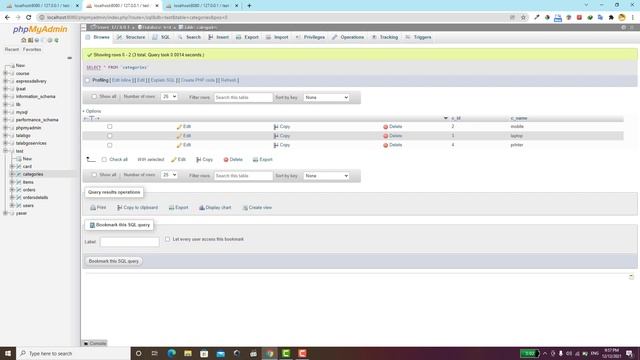640x360 pixels.
Task: Click Display chart
Action: coord(215,207)
